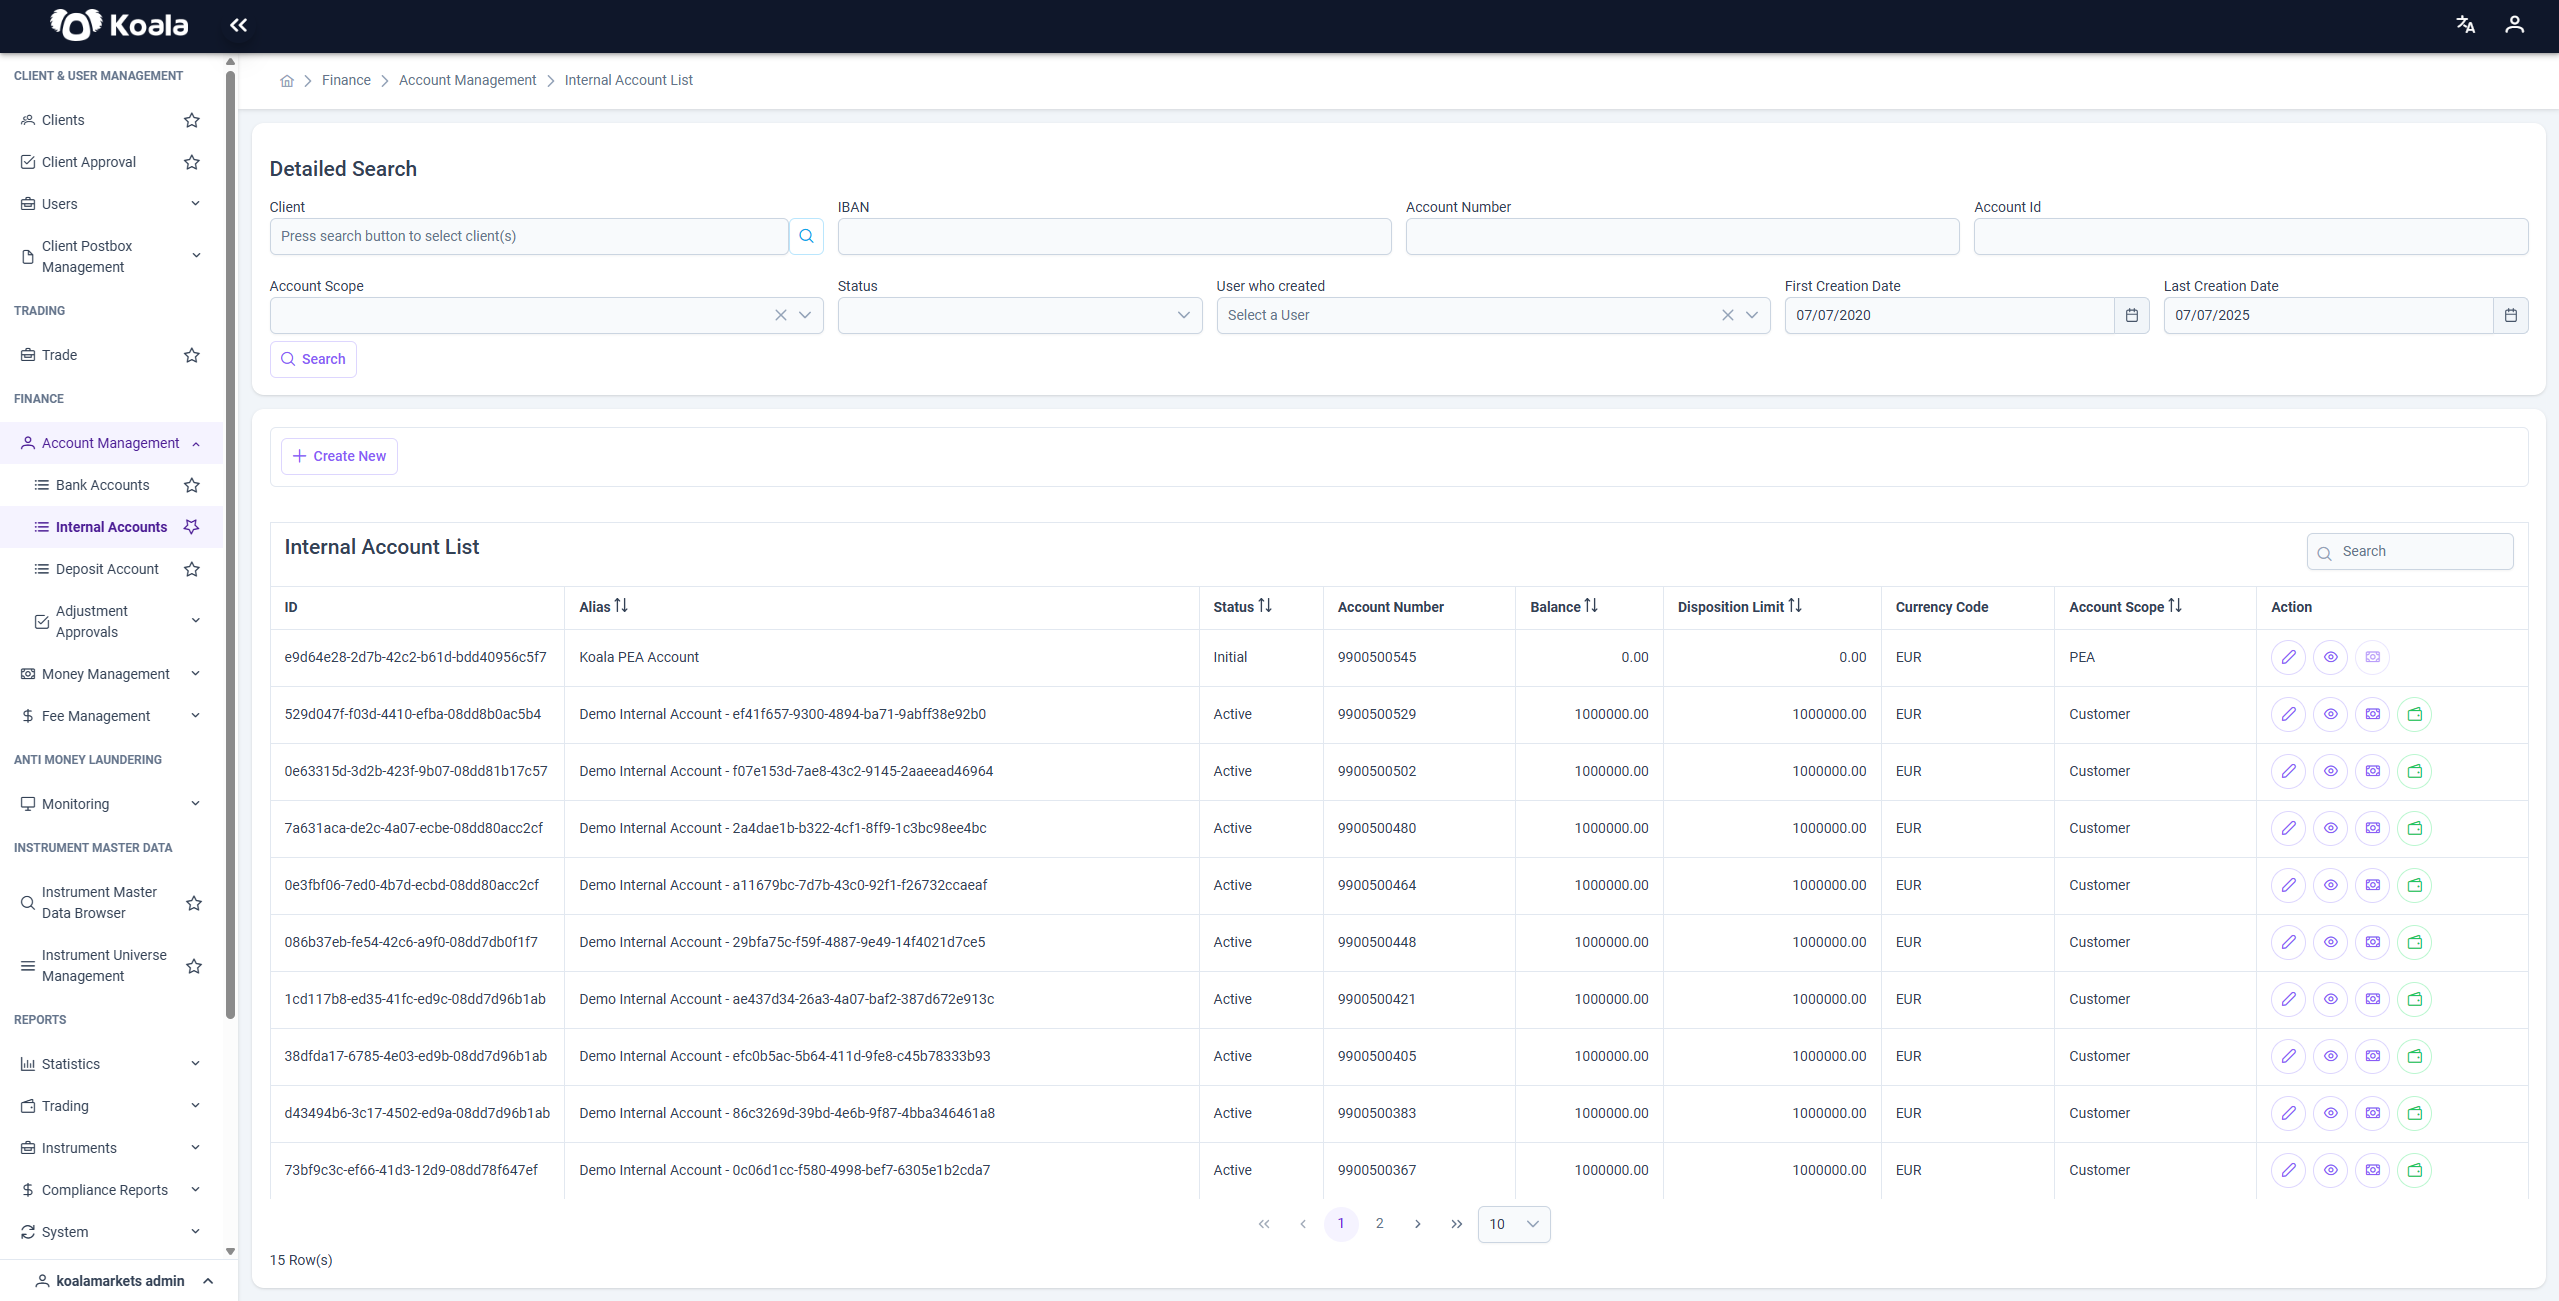Open money icon for account 9900500529
The image size is (2559, 1301).
click(2372, 714)
